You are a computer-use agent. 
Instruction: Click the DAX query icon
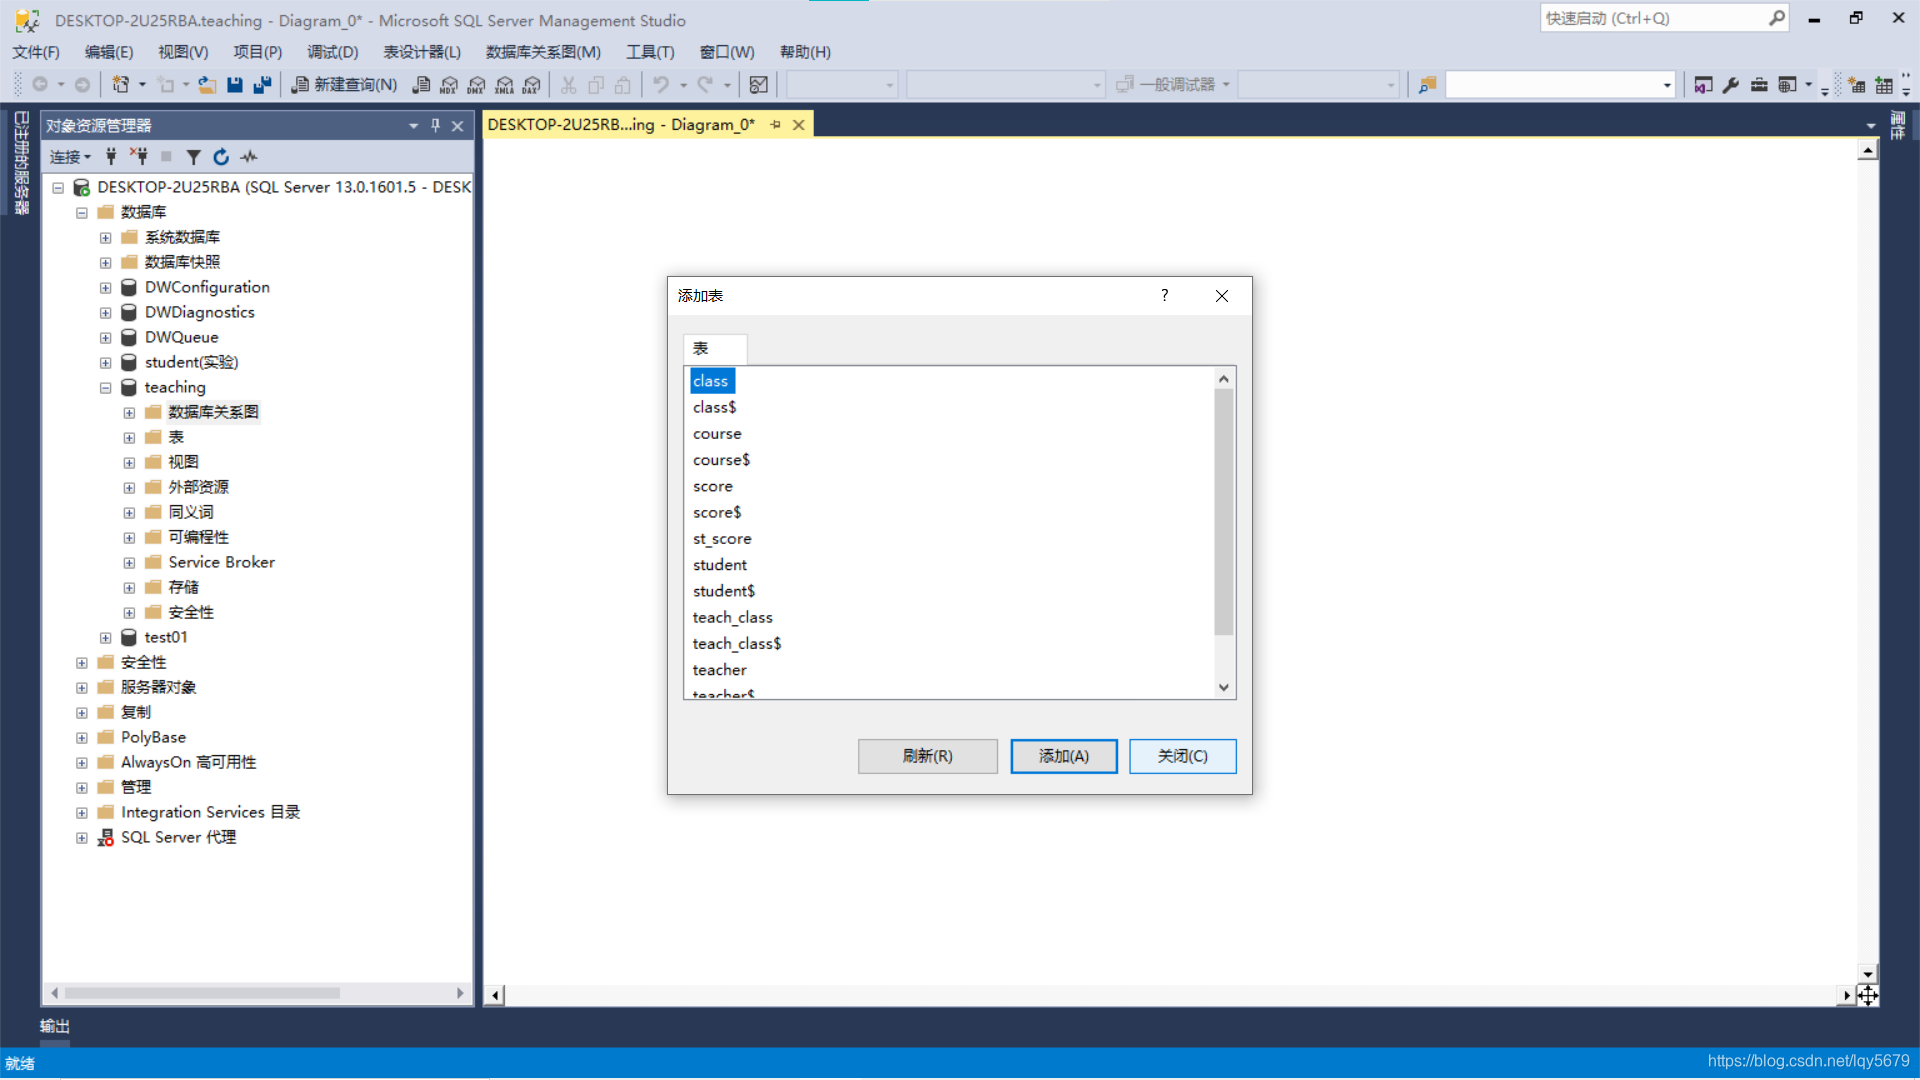(532, 85)
